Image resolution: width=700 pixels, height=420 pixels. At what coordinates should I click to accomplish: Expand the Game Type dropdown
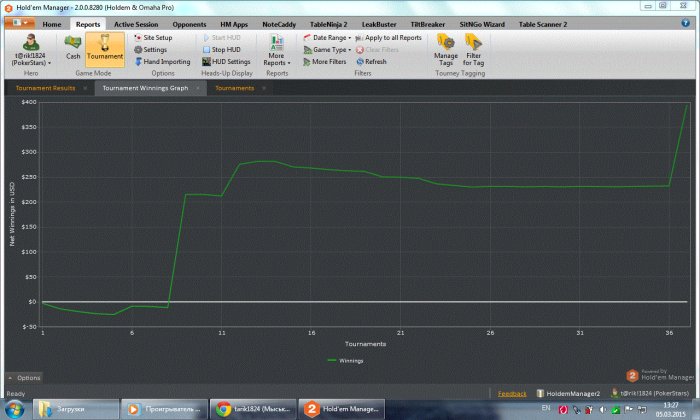pos(328,49)
